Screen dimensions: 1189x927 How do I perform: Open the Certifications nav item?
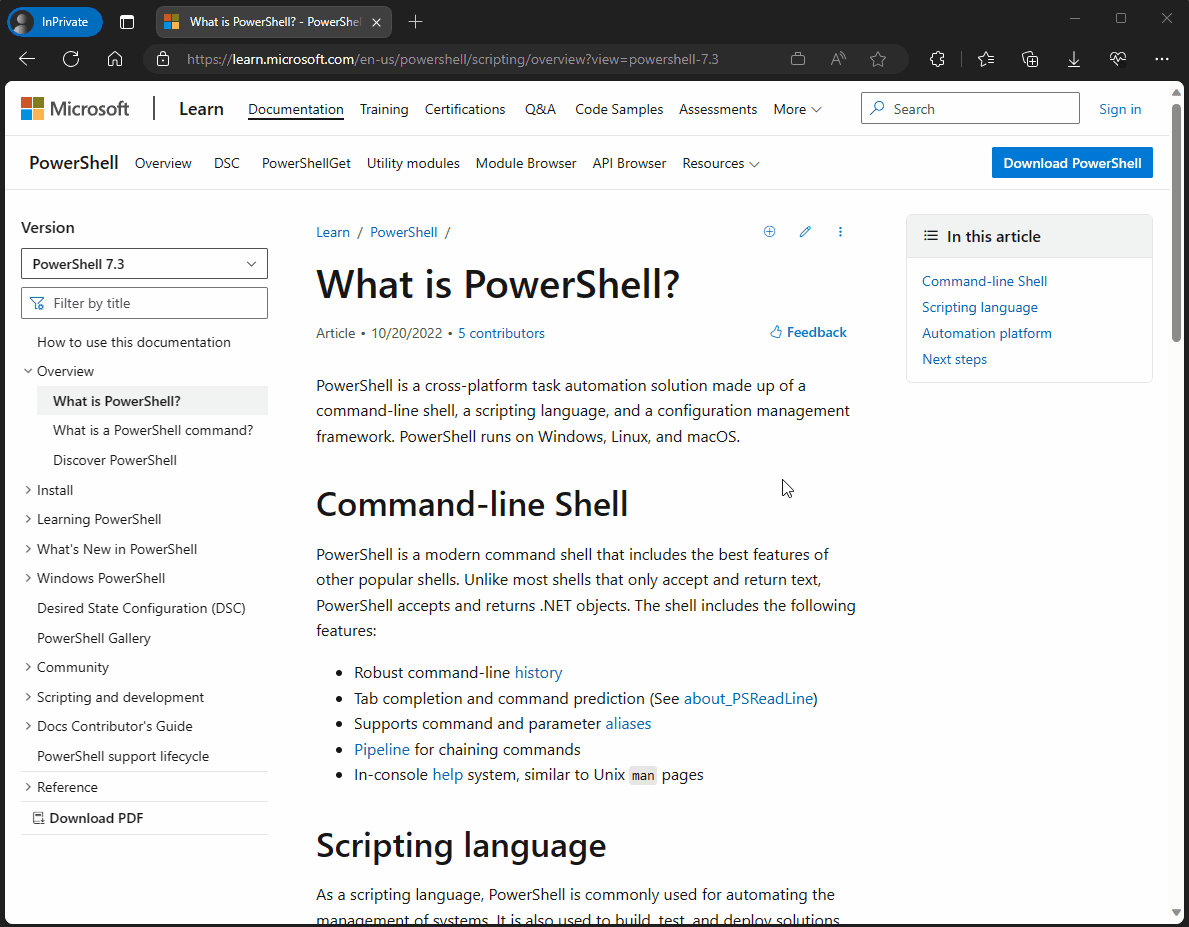[x=465, y=109]
